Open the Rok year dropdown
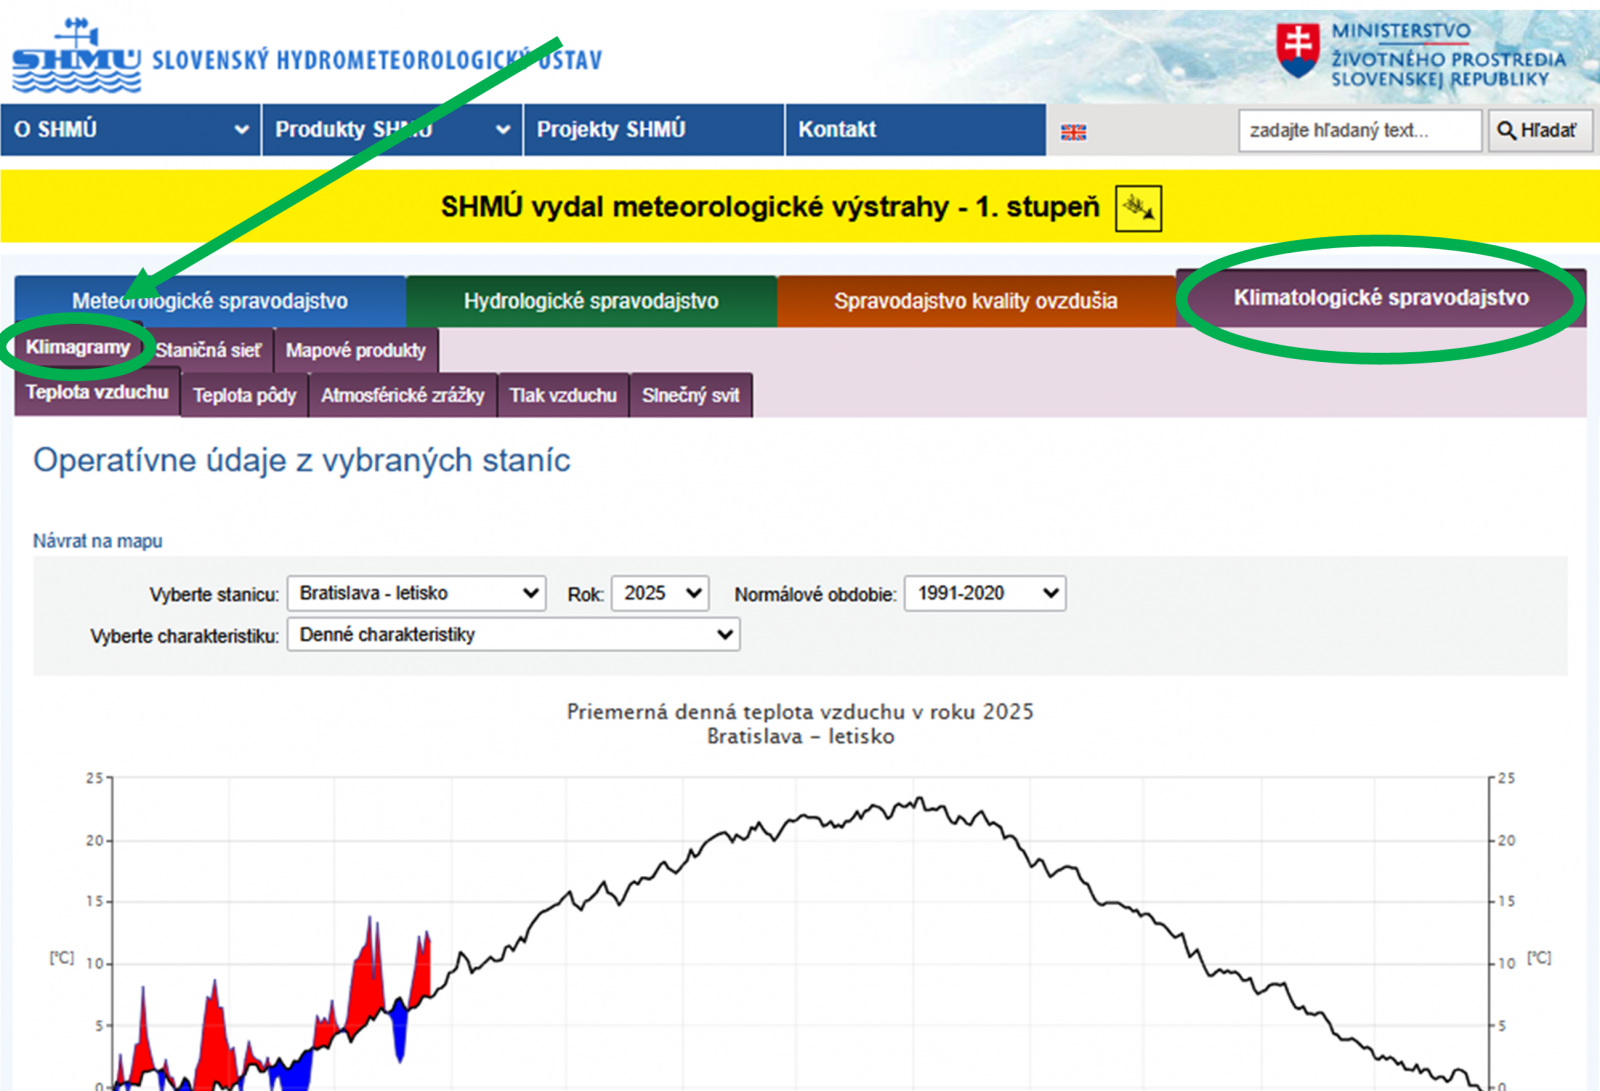 [x=660, y=594]
